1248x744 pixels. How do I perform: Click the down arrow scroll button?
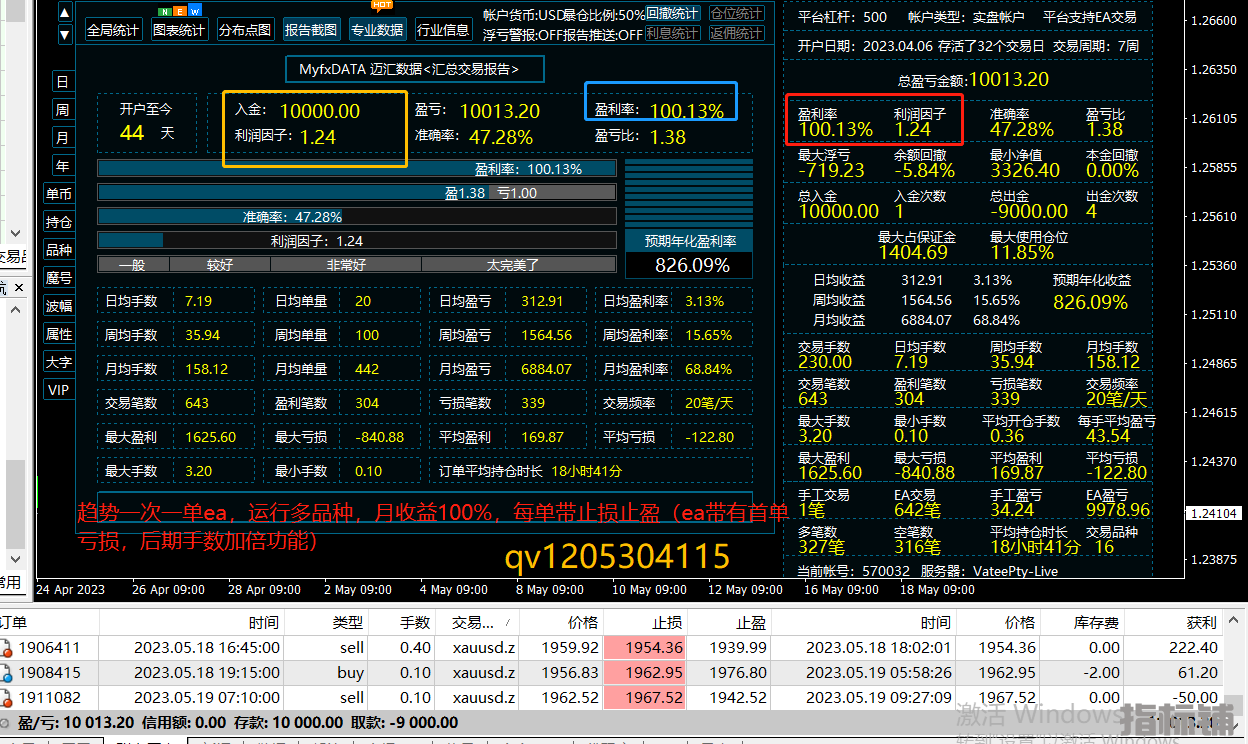[x=65, y=35]
